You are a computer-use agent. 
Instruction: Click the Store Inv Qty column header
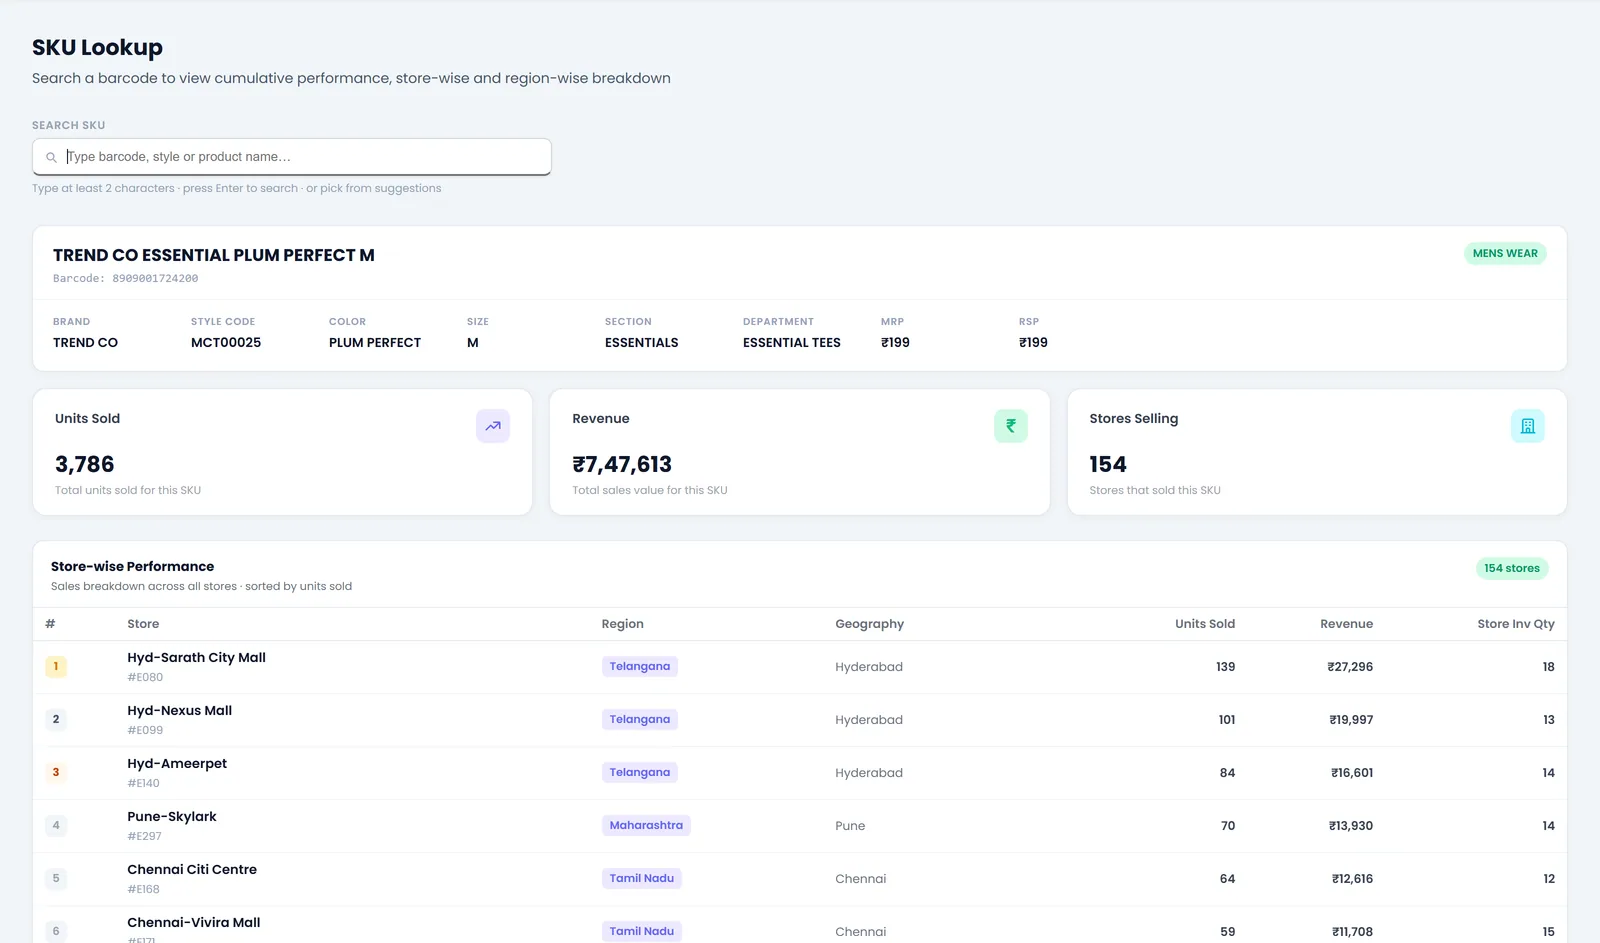tap(1516, 624)
